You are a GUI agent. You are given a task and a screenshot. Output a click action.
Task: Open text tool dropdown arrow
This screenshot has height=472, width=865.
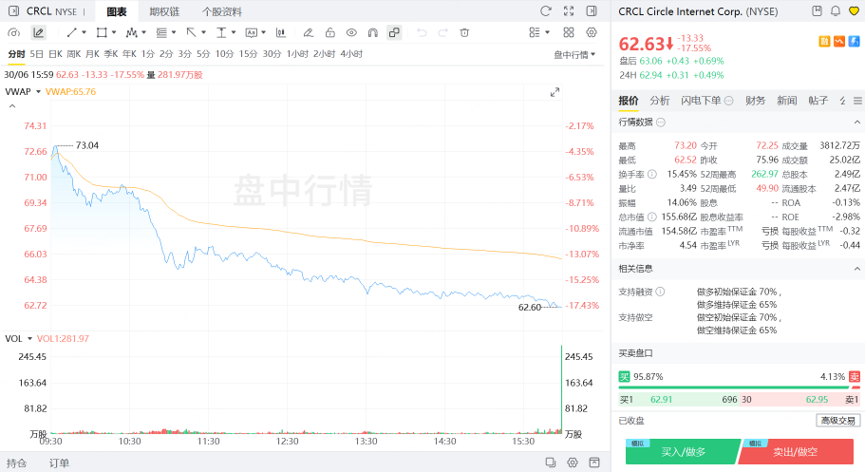click(233, 33)
